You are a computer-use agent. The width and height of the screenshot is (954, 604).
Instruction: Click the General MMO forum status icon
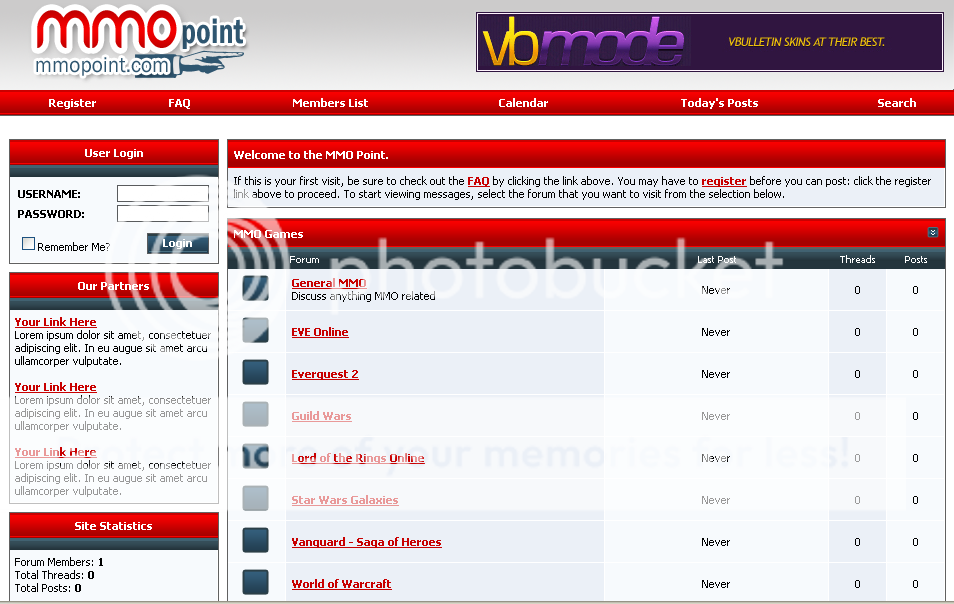pos(256,288)
